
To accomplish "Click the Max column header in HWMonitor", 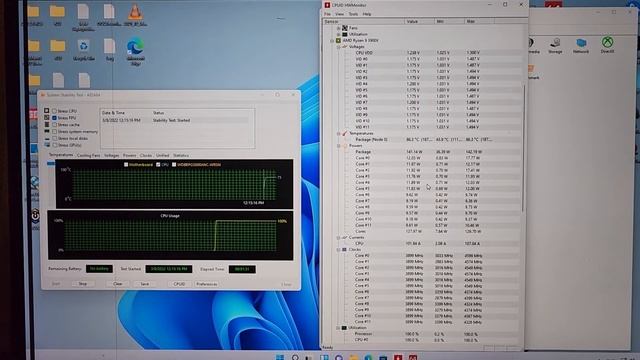I will point(479,21).
